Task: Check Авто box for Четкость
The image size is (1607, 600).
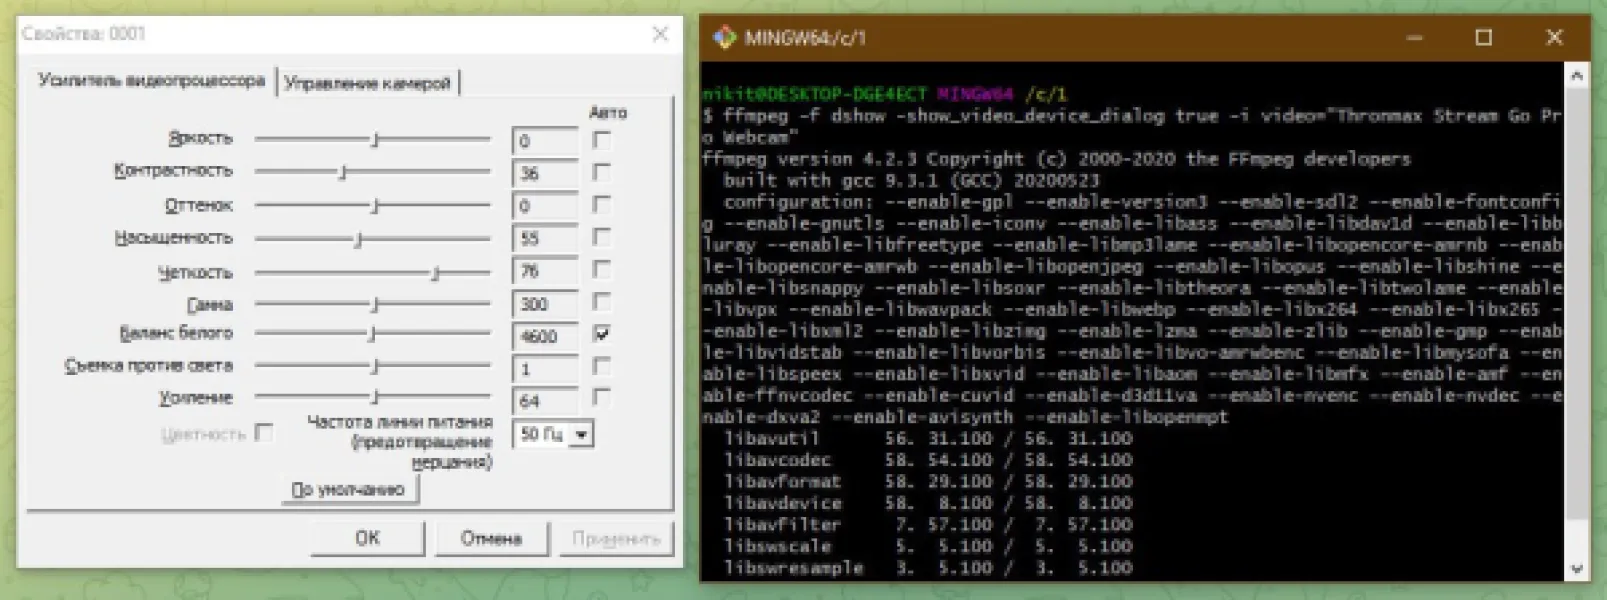Action: 601,269
